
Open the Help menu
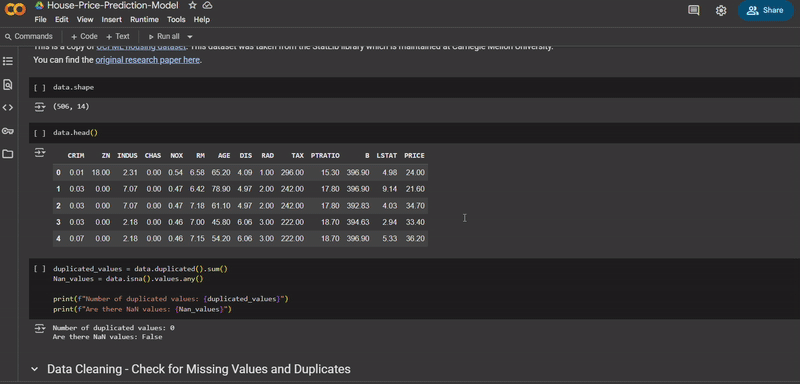pyautogui.click(x=202, y=19)
